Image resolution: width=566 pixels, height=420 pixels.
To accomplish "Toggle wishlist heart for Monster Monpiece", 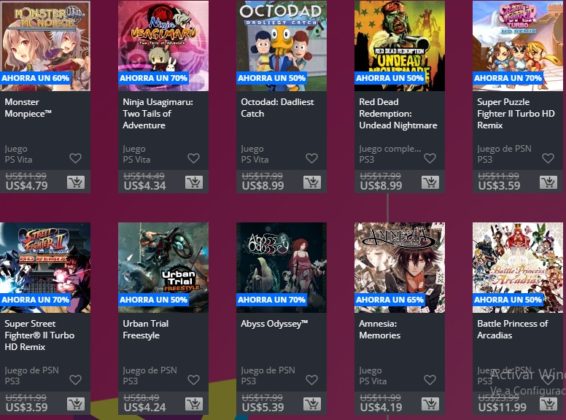I will click(x=75, y=158).
